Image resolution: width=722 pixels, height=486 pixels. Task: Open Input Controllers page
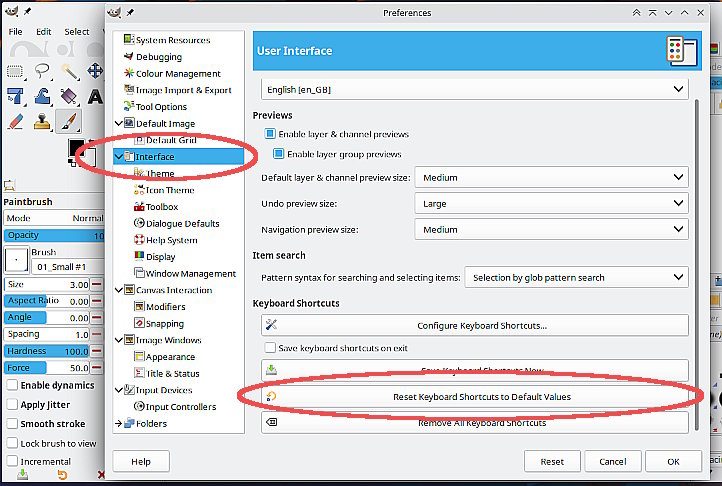[180, 407]
